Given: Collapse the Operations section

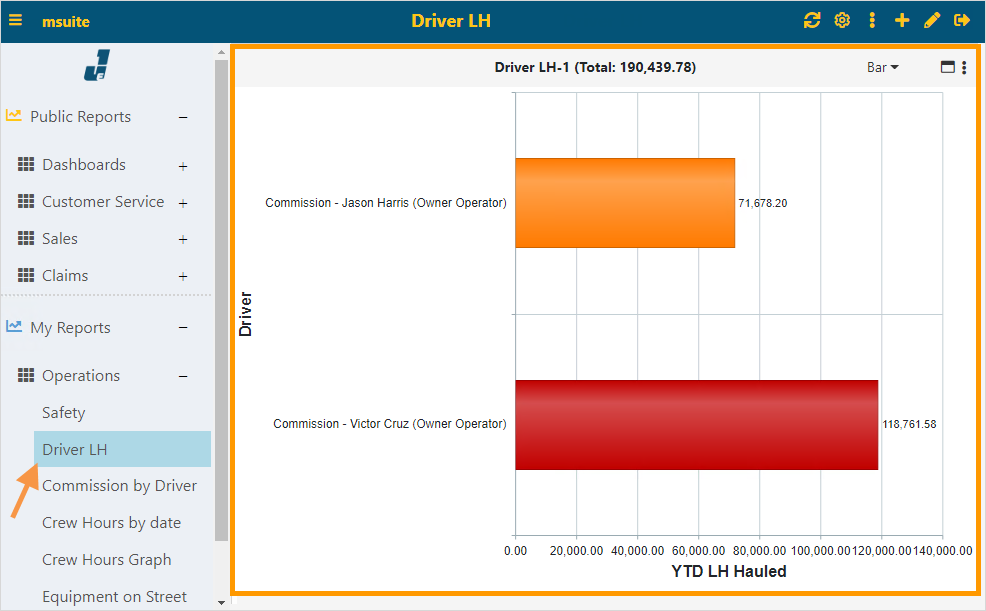Looking at the screenshot, I should tap(182, 375).
